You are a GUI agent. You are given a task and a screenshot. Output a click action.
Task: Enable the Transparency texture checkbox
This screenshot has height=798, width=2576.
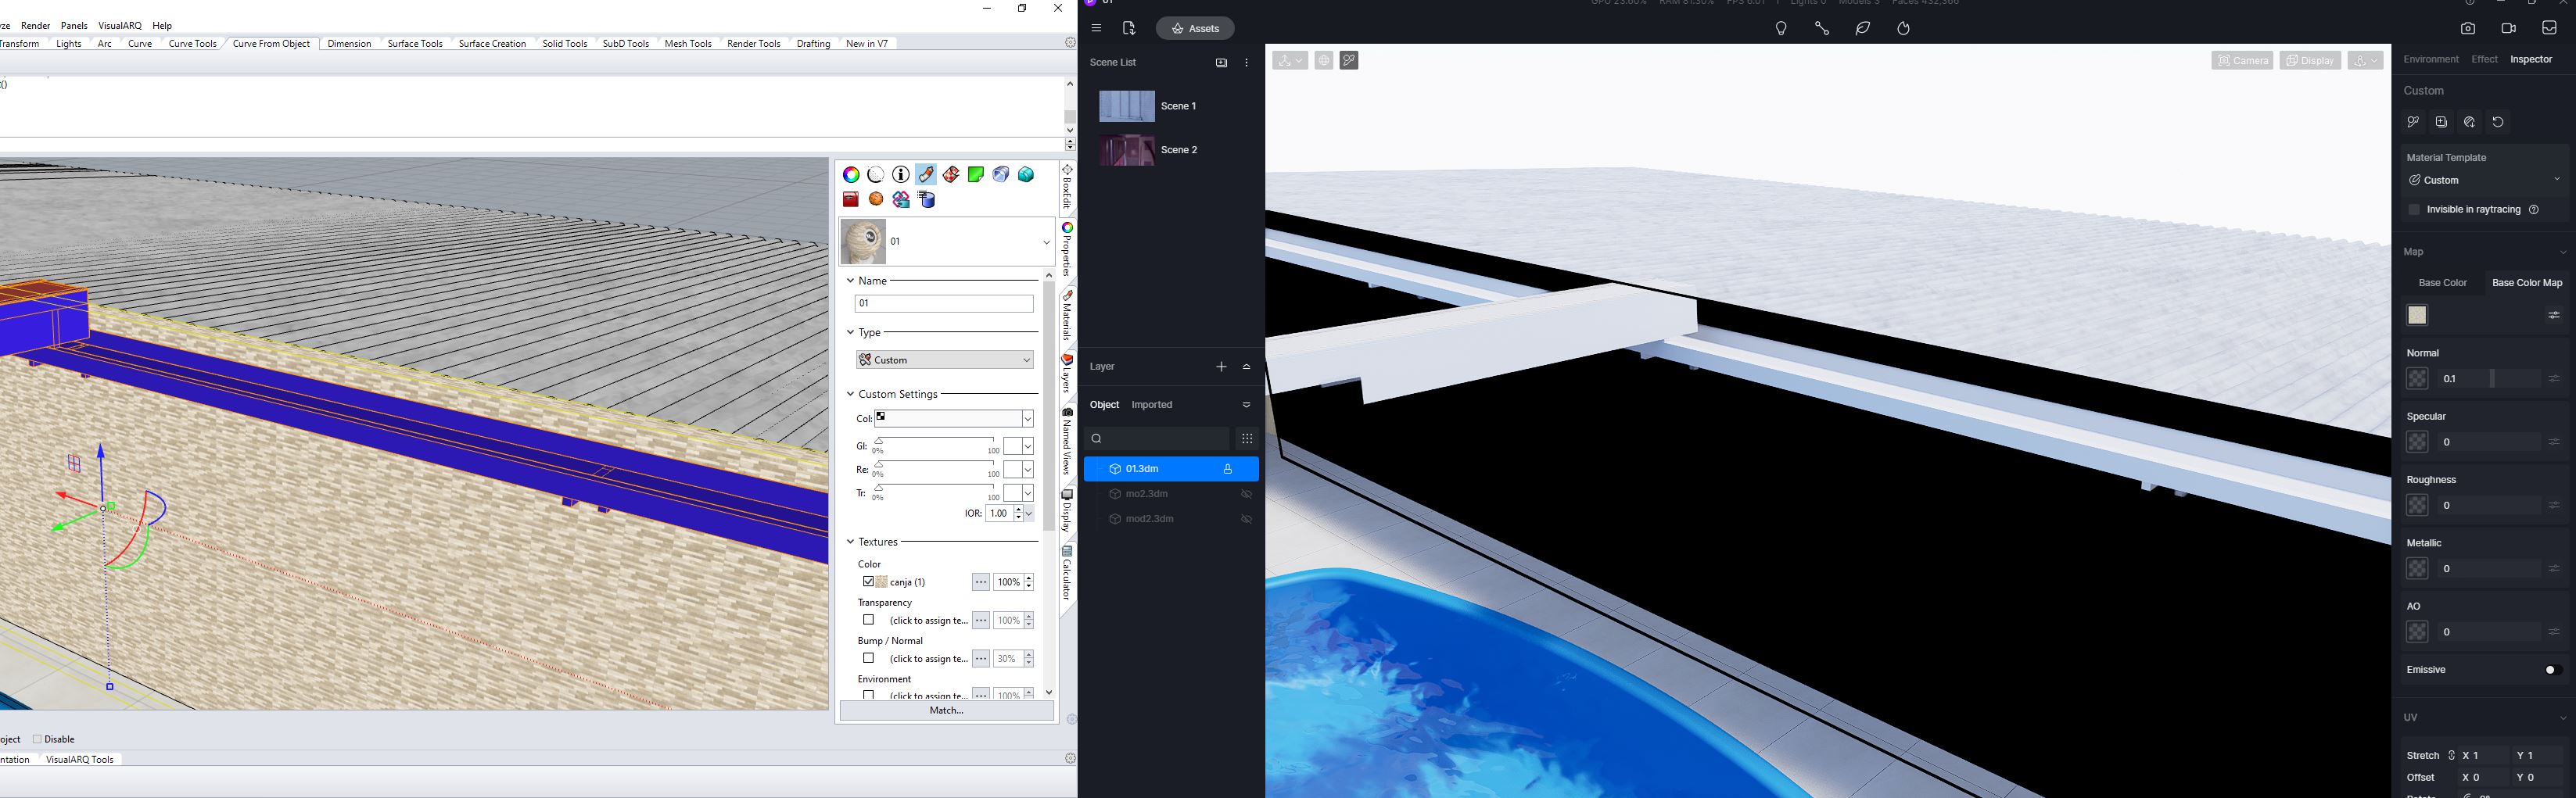868,620
